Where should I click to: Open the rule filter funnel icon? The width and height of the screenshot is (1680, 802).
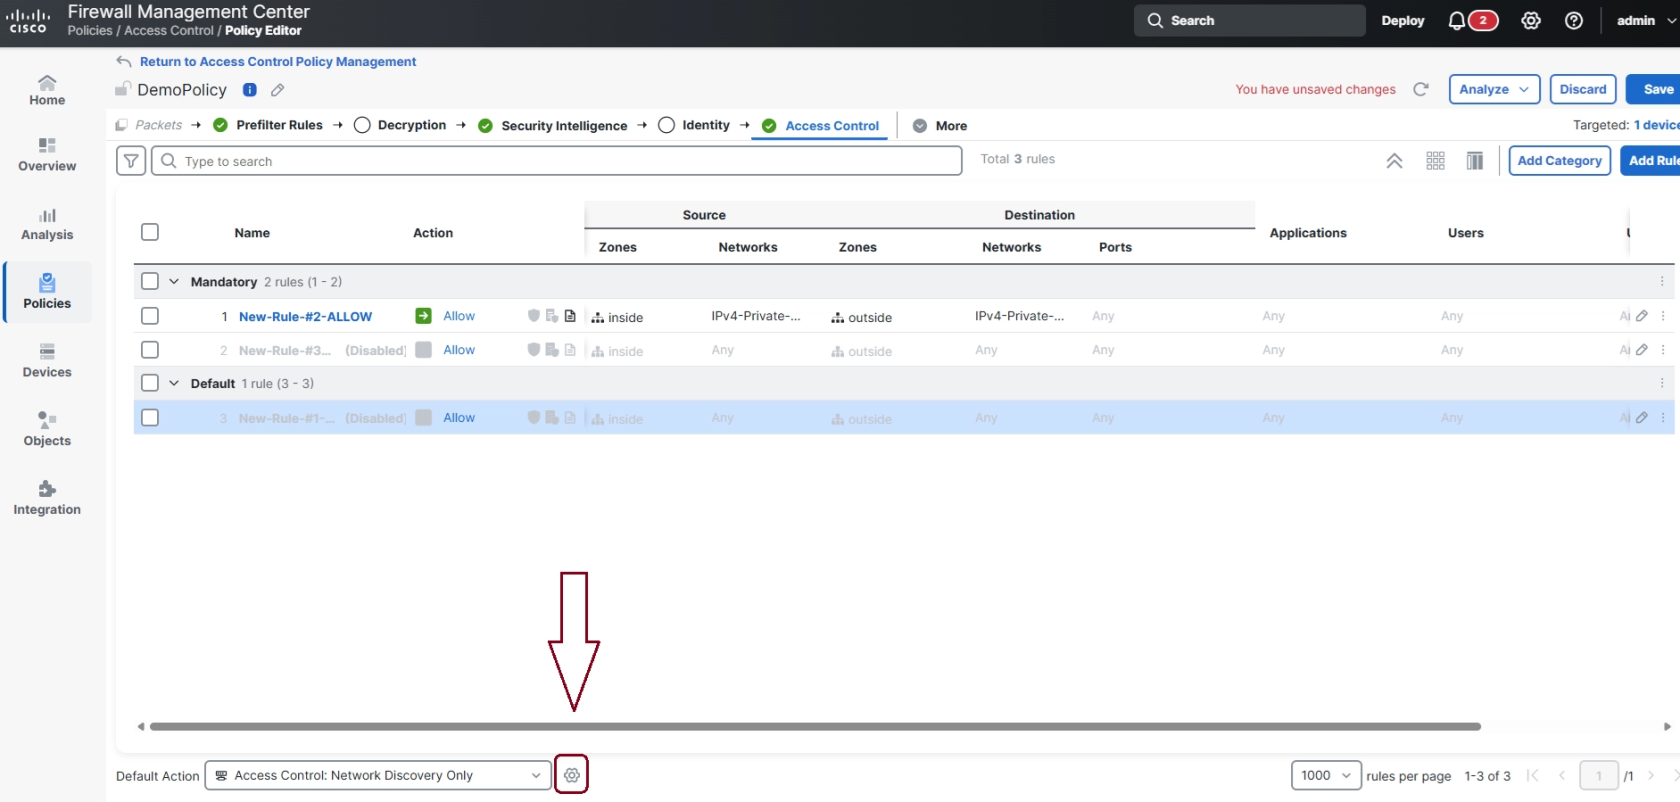(x=131, y=161)
